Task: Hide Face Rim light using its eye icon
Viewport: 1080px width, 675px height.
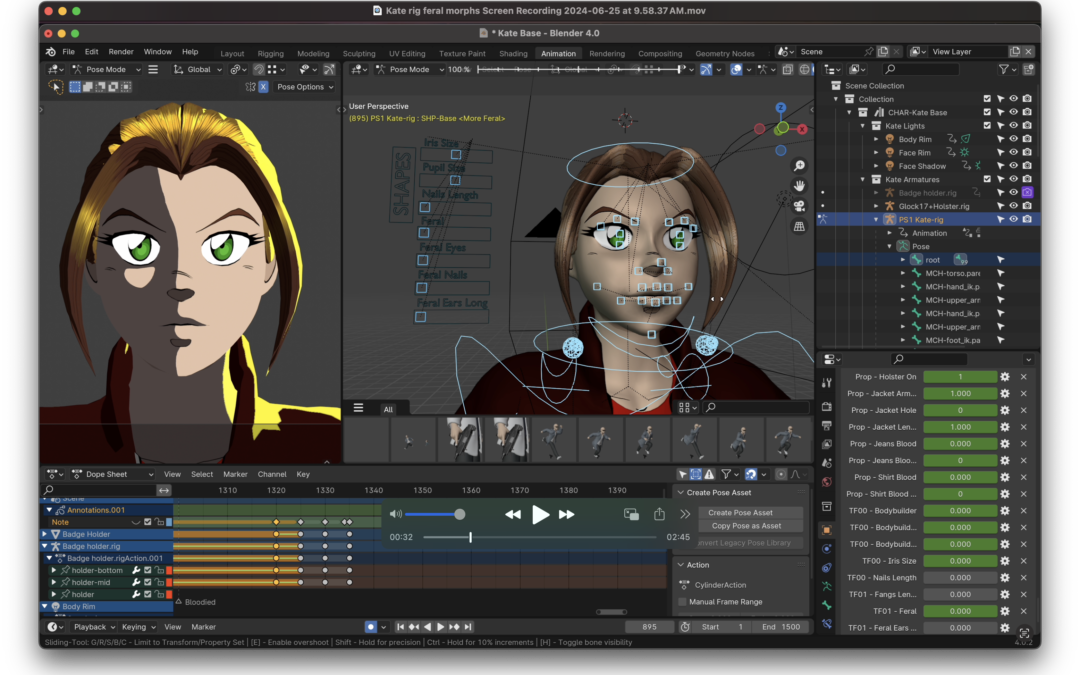Action: [x=1013, y=153]
